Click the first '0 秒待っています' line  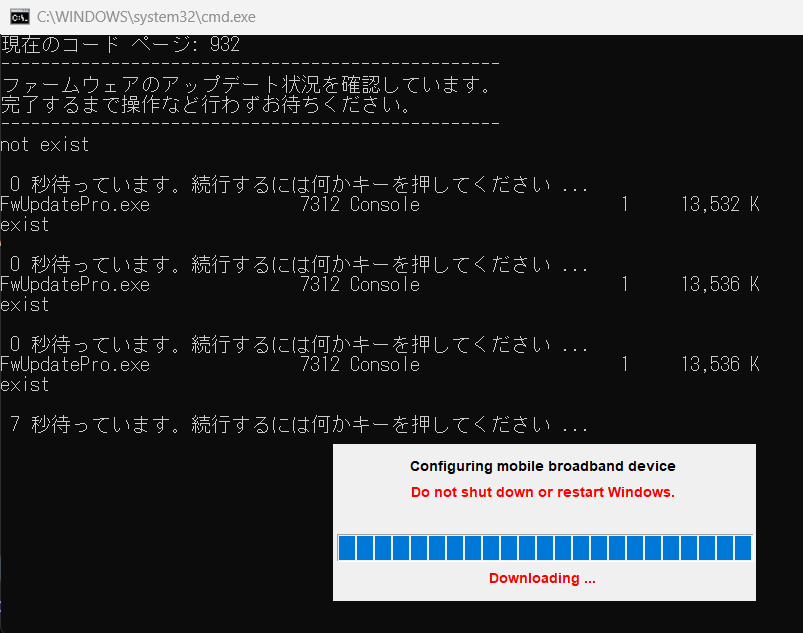(x=298, y=185)
